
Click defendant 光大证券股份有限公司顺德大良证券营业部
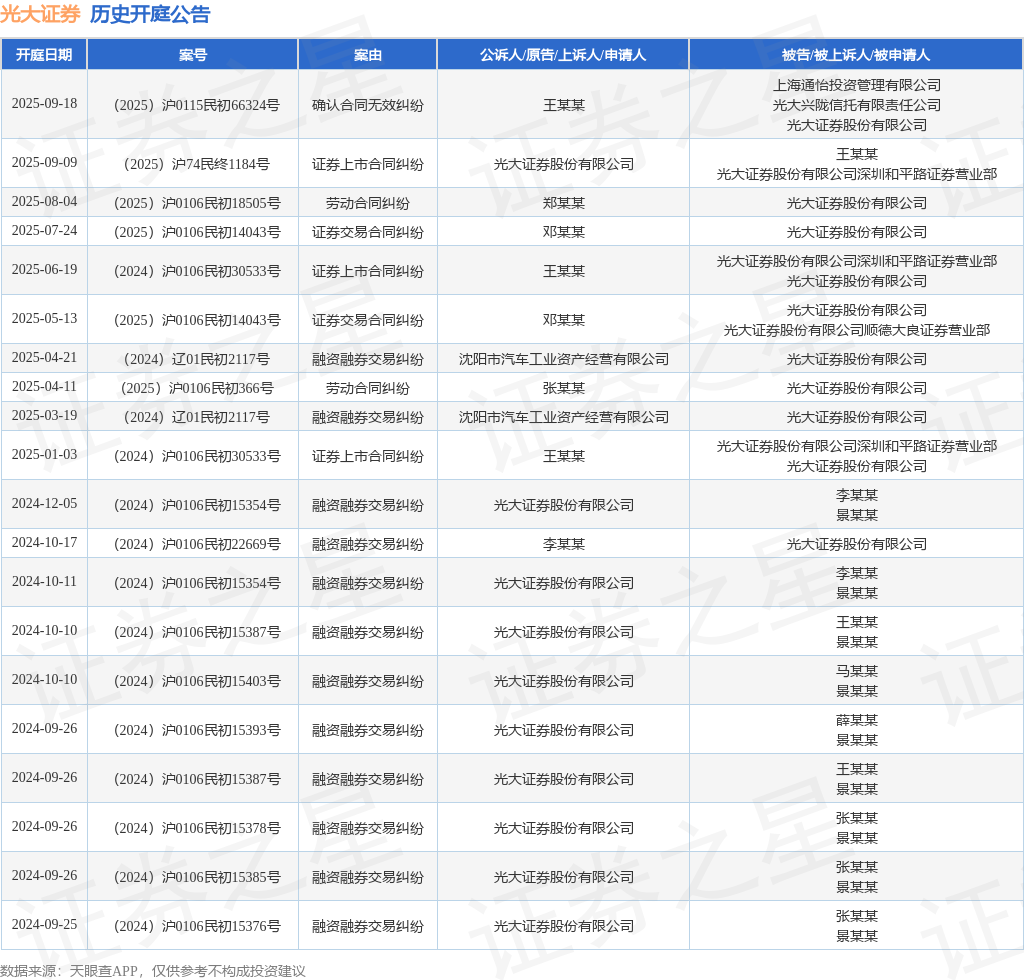pos(857,330)
